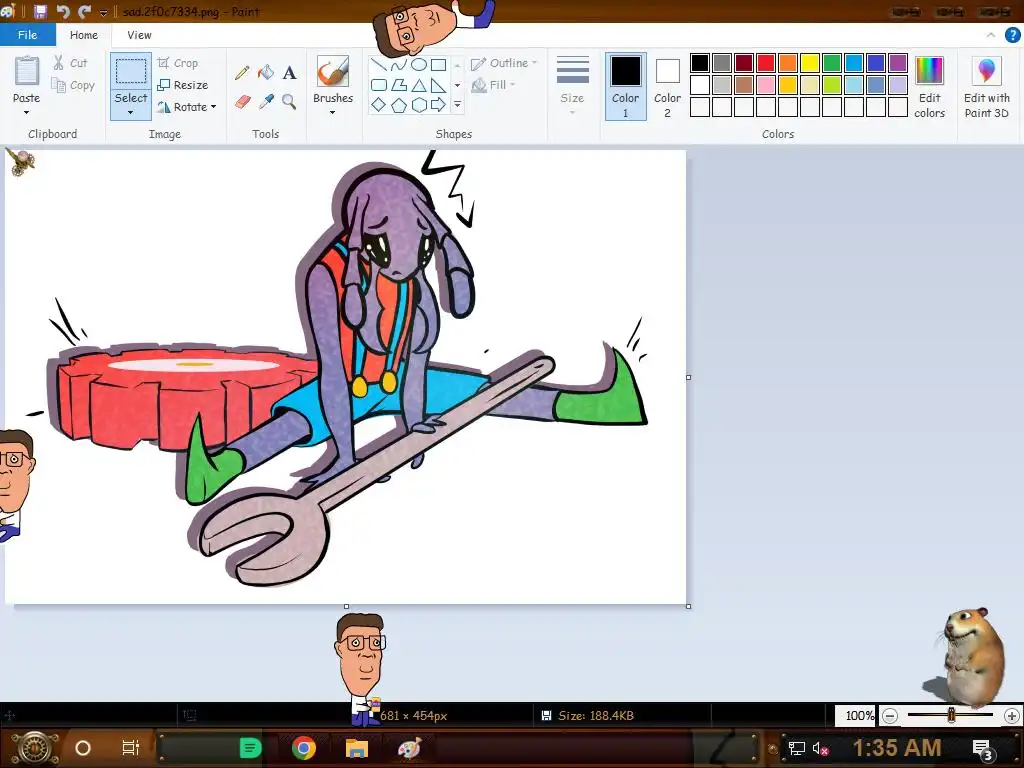Click the zoom in plus button

pos(1012,716)
